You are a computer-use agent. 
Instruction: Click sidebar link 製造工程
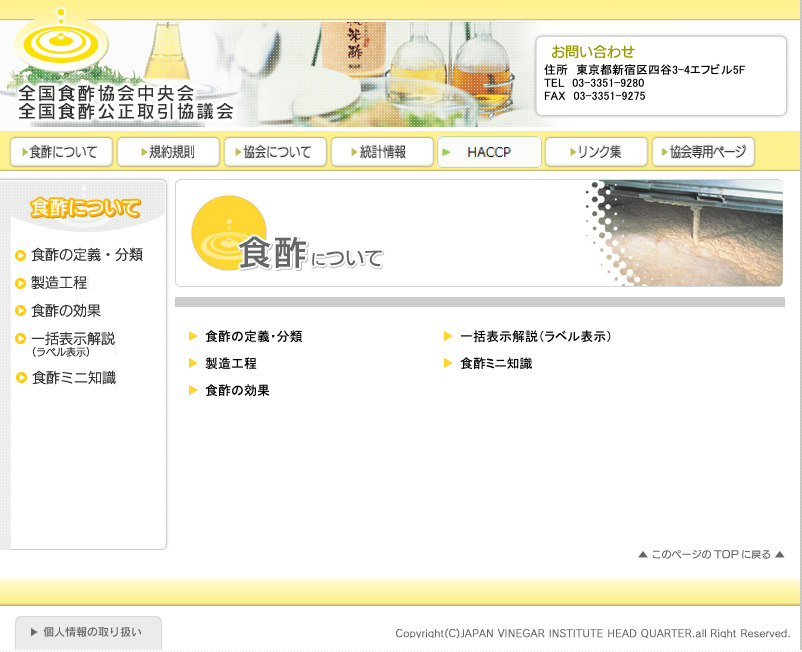[59, 283]
